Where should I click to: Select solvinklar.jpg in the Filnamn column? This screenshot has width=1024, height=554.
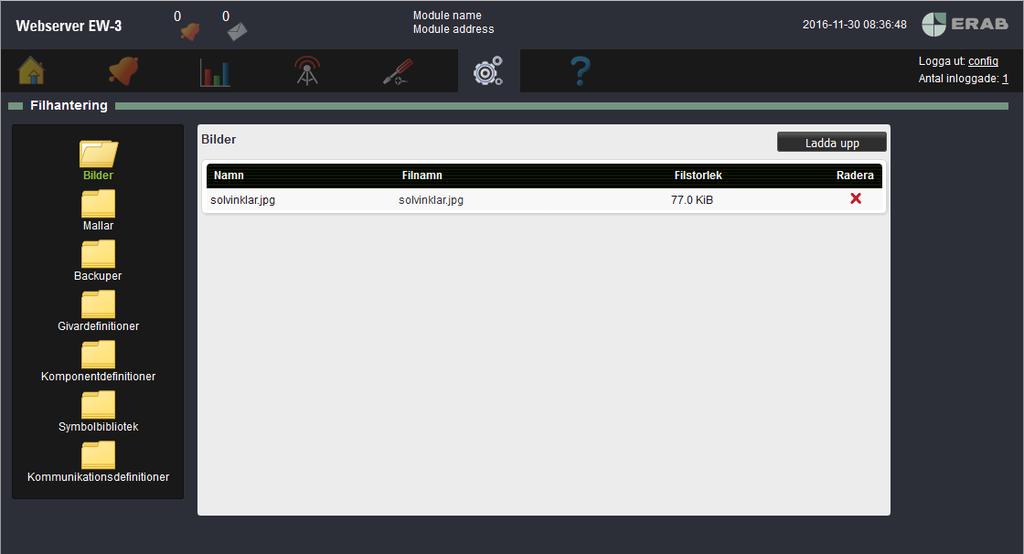tap(431, 200)
